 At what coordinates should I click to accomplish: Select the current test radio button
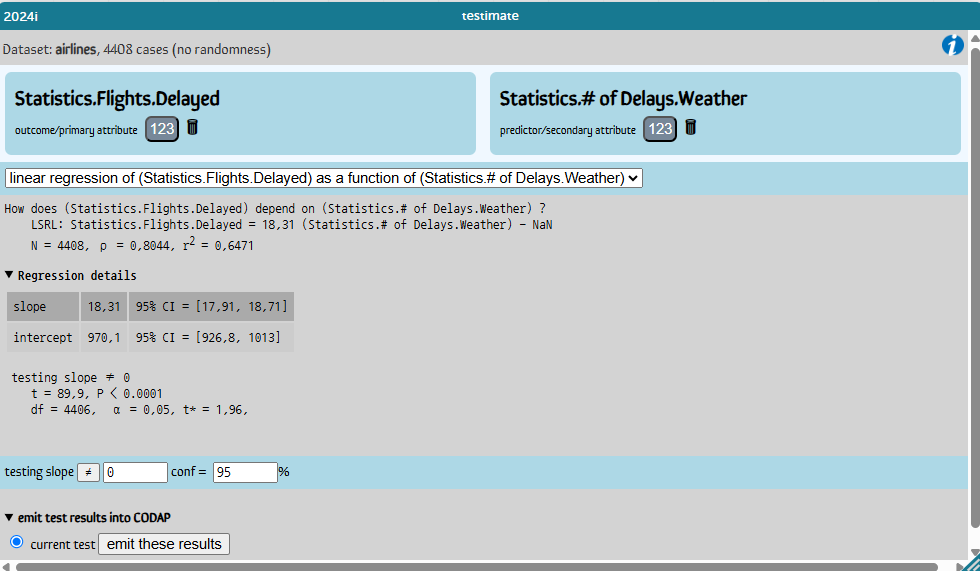pos(16,542)
